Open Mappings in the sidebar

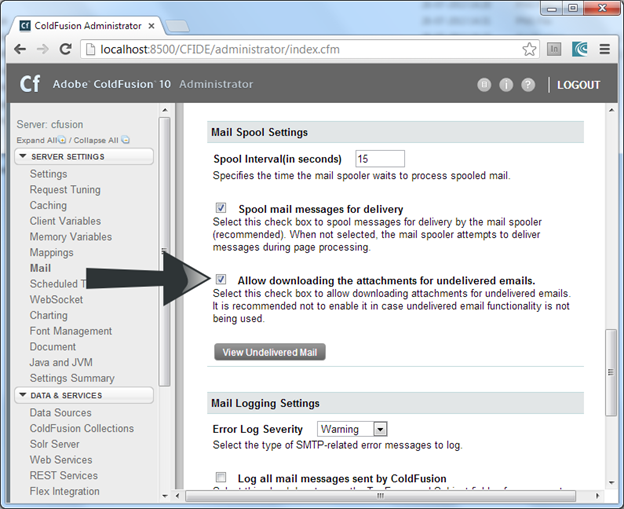51,253
